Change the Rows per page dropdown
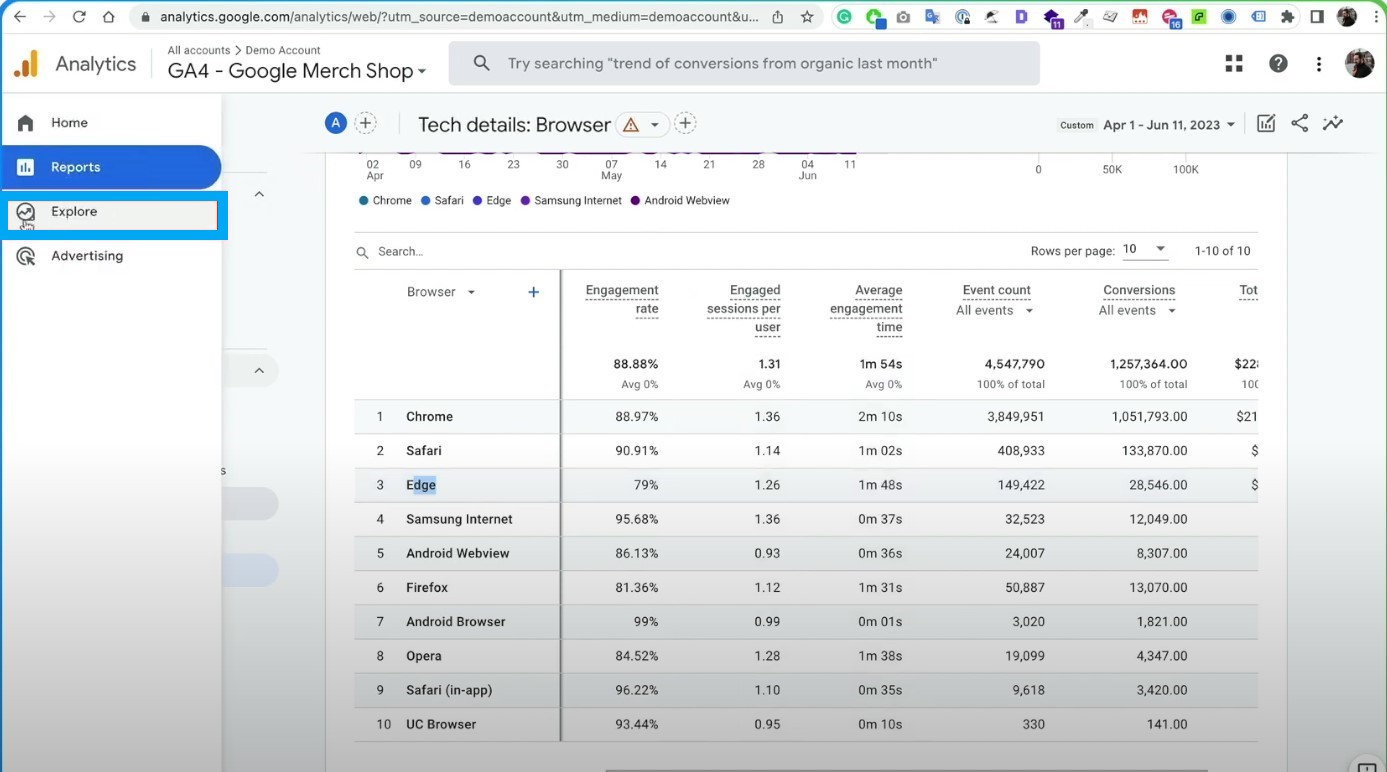Viewport: 1387px width, 772px height. coord(1145,250)
